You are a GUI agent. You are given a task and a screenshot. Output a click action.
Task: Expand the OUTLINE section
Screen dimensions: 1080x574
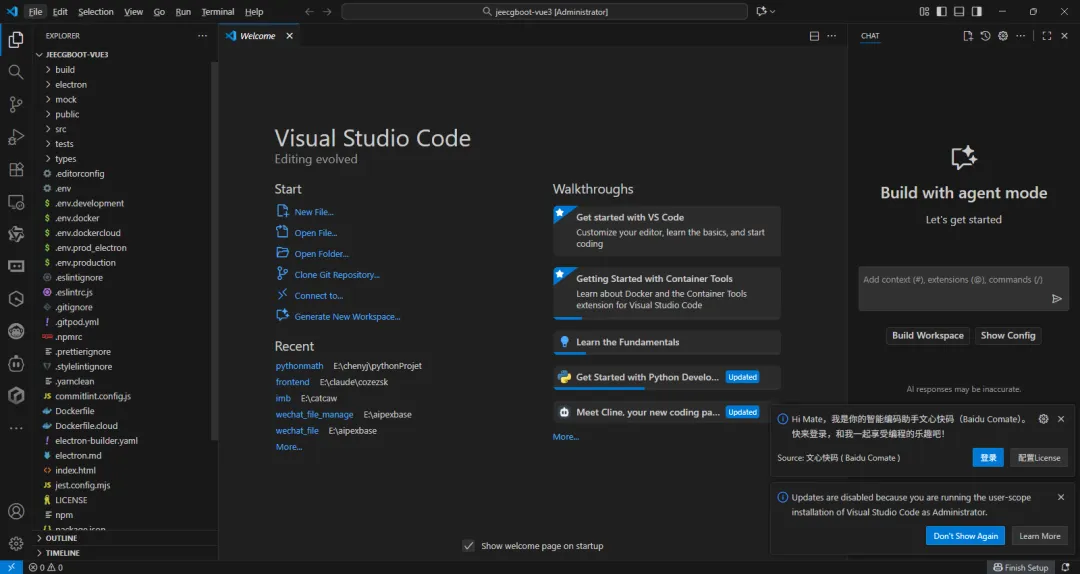pos(61,538)
